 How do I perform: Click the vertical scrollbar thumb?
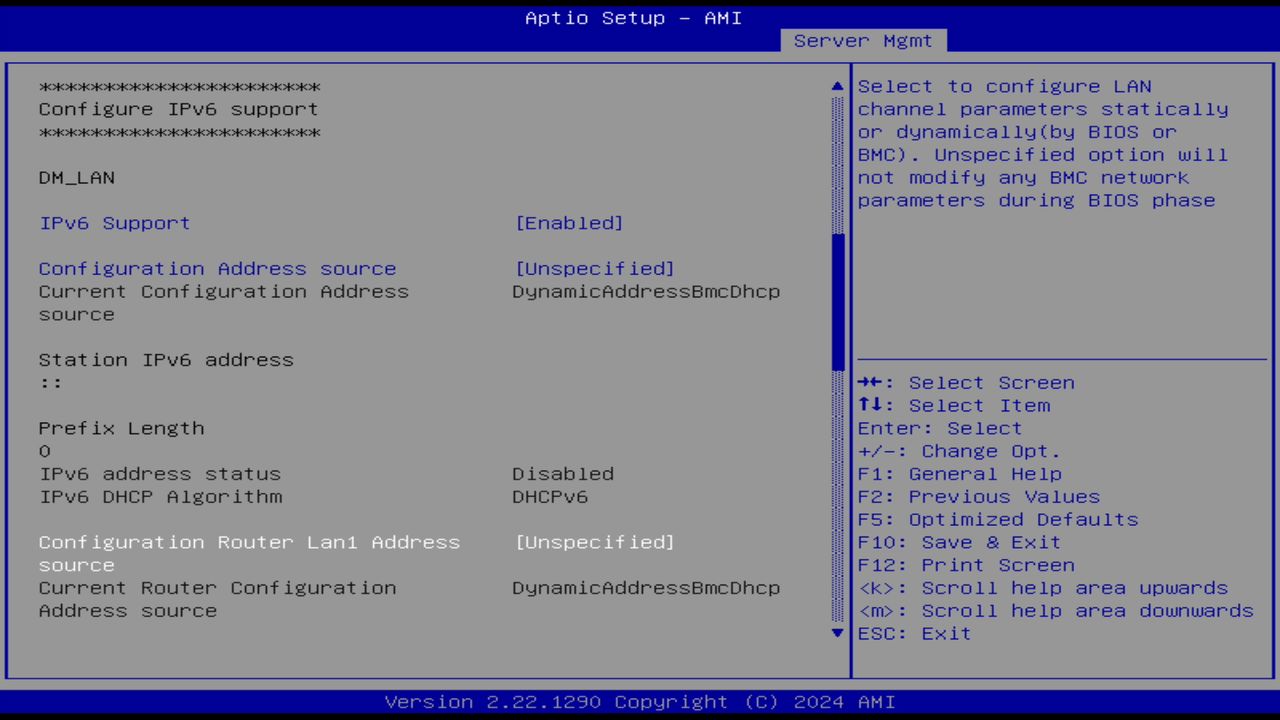[838, 302]
